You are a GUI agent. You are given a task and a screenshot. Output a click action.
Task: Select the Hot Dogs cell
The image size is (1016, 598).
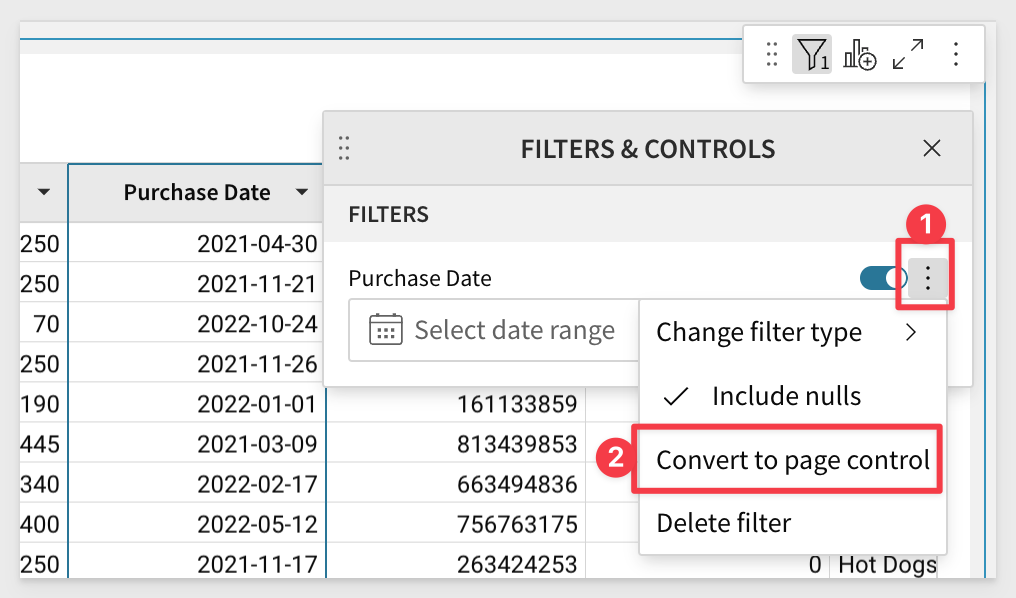886,565
